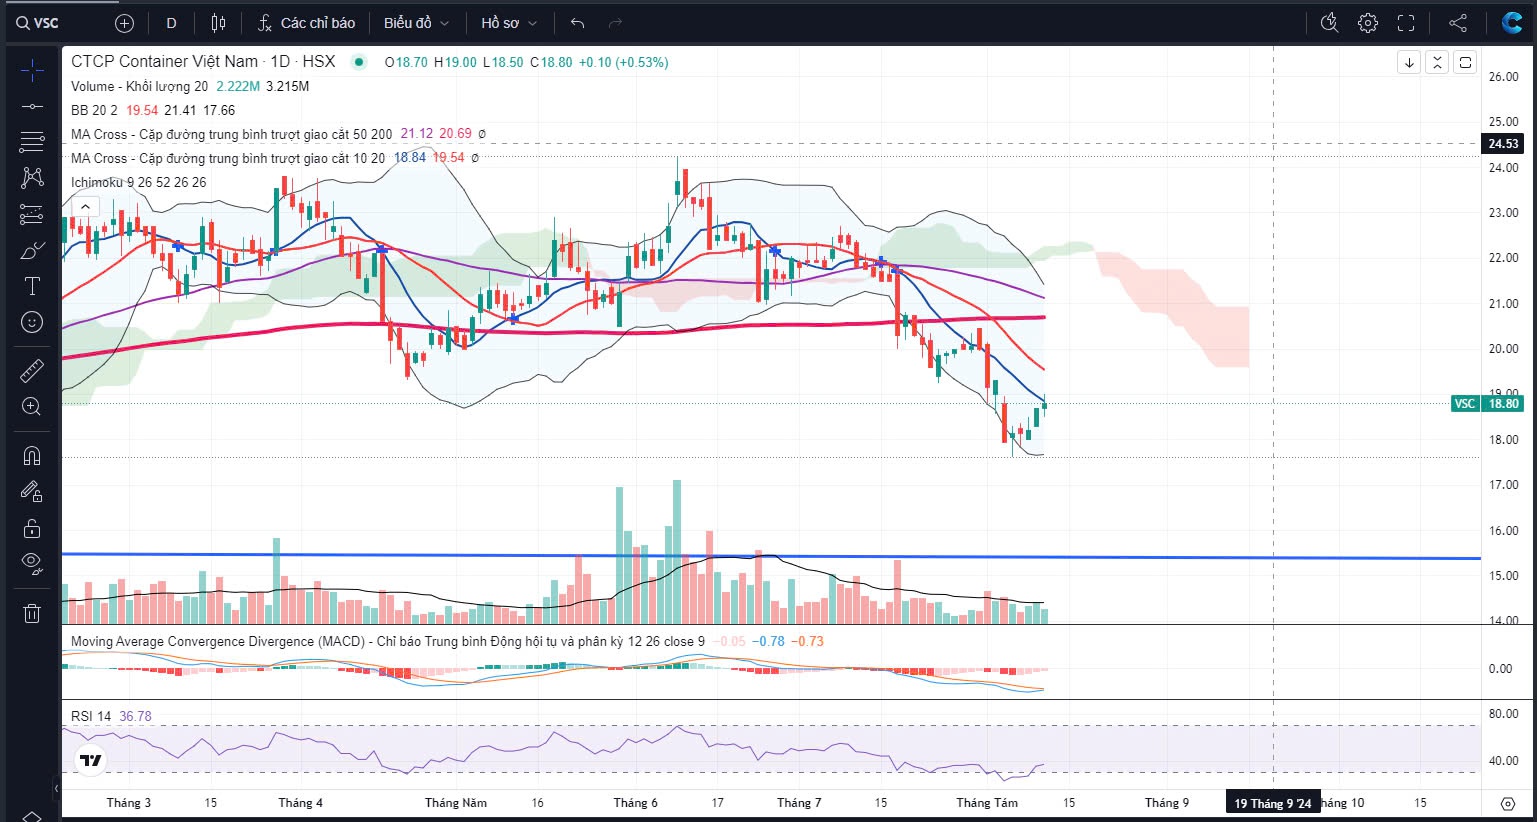The height and width of the screenshot is (822, 1537).
Task: Select the trend line drawing tool
Action: tap(32, 106)
